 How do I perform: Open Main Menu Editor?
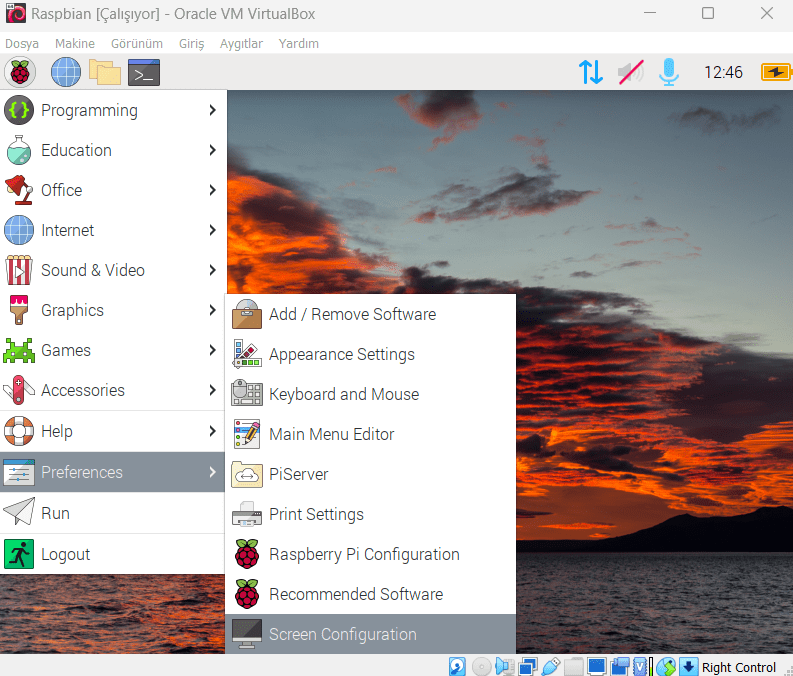pos(331,434)
